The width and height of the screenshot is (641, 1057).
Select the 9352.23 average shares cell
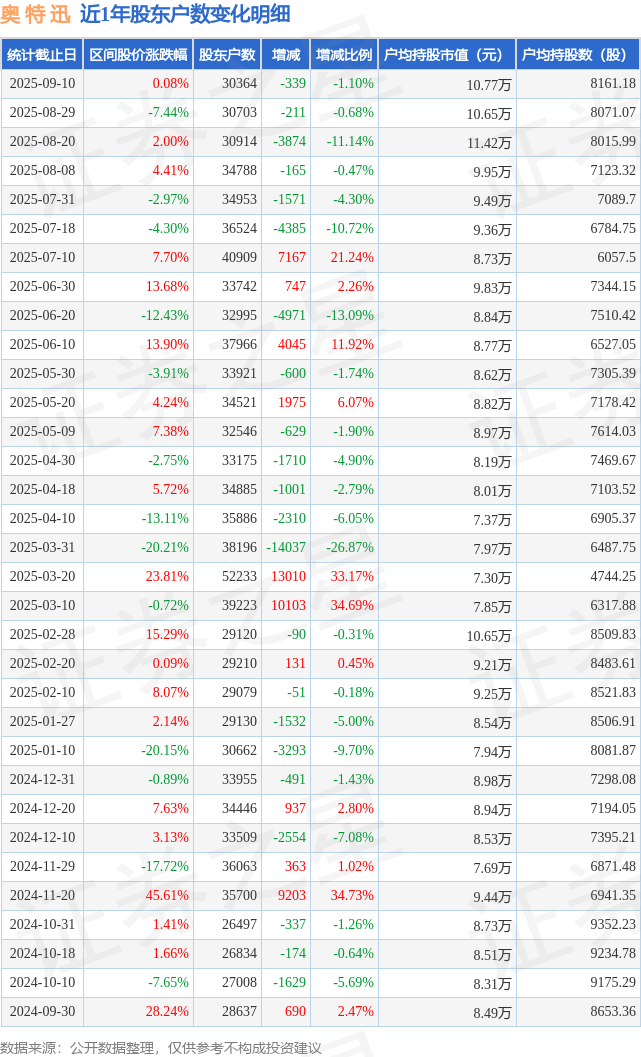(x=613, y=924)
